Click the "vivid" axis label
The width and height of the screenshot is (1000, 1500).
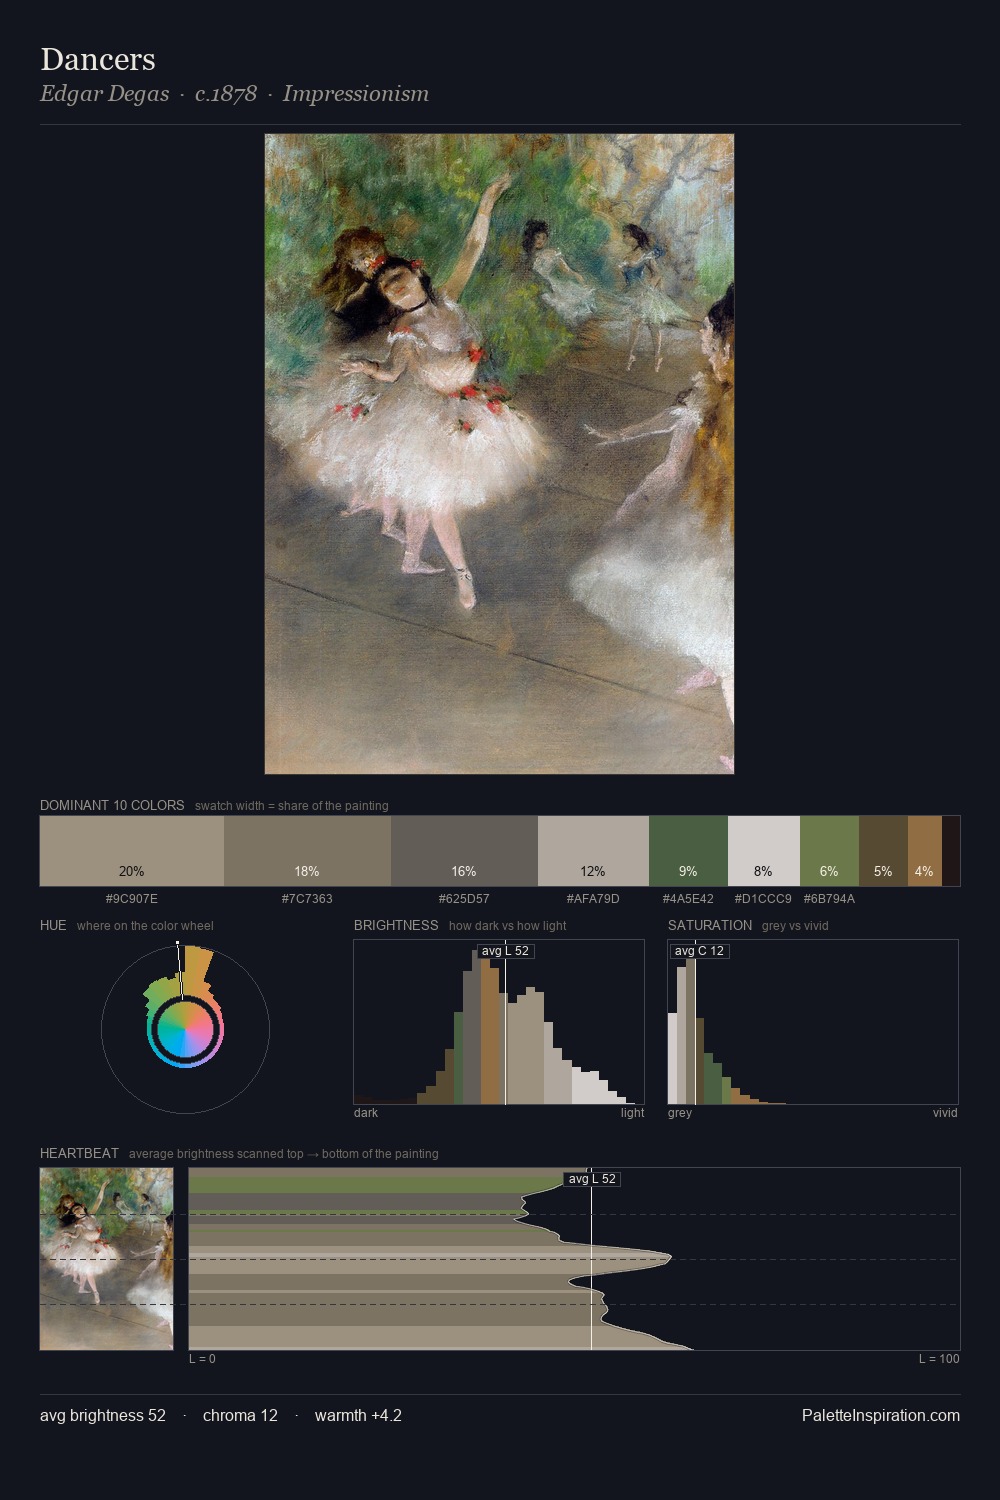[945, 1113]
